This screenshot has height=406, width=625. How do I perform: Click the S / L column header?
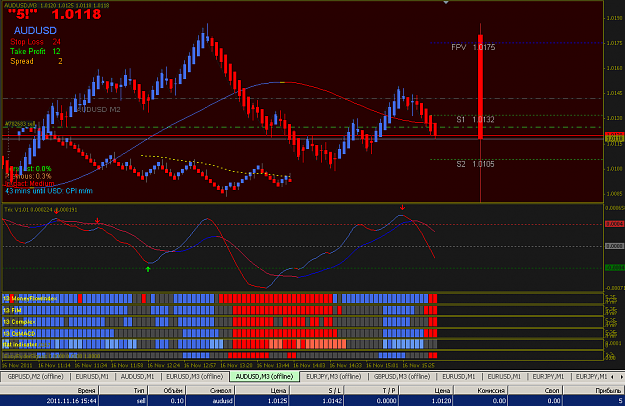click(316, 390)
